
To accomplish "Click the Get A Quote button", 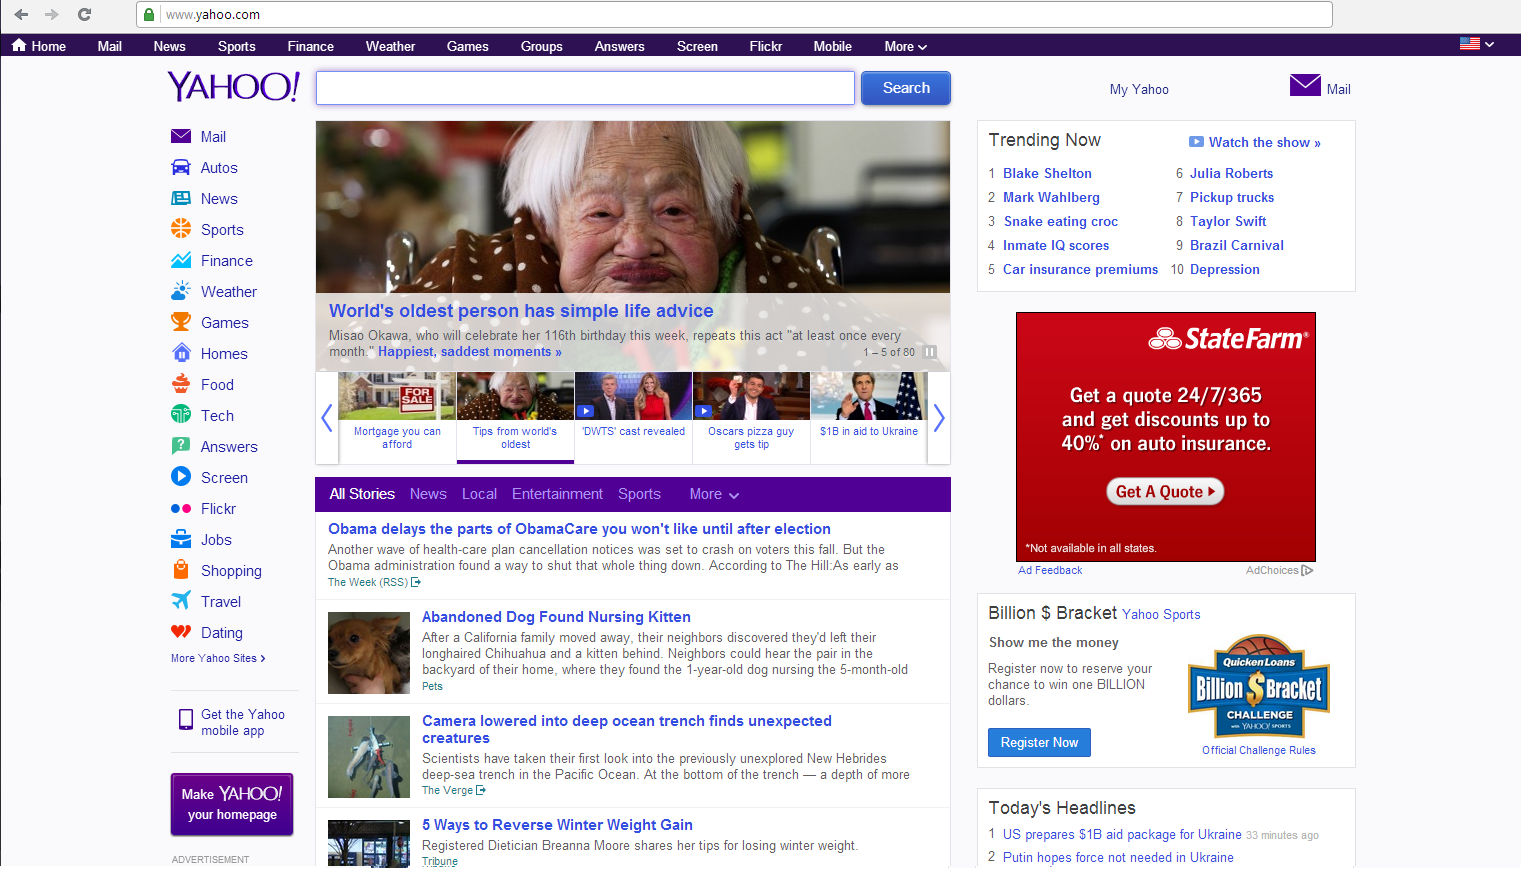I will coord(1165,491).
